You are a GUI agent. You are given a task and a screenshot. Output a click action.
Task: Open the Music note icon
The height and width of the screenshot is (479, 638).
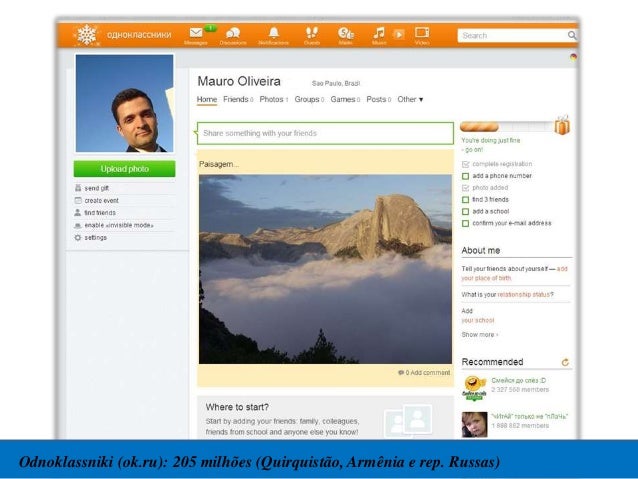coord(379,33)
